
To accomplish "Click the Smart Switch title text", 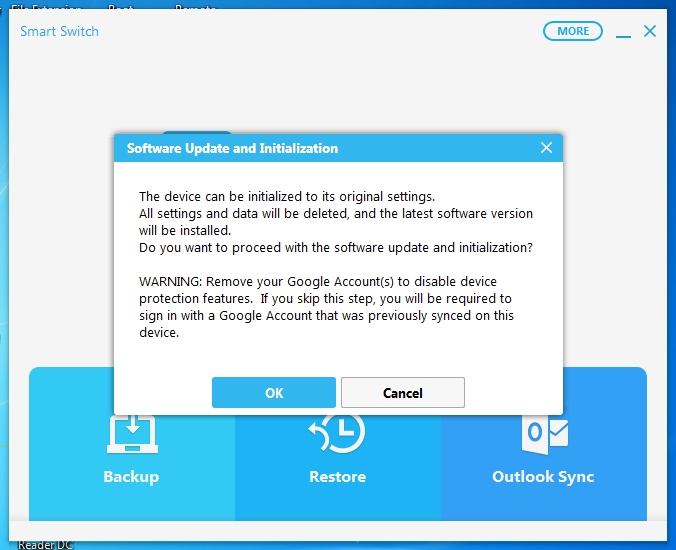I will (x=59, y=31).
